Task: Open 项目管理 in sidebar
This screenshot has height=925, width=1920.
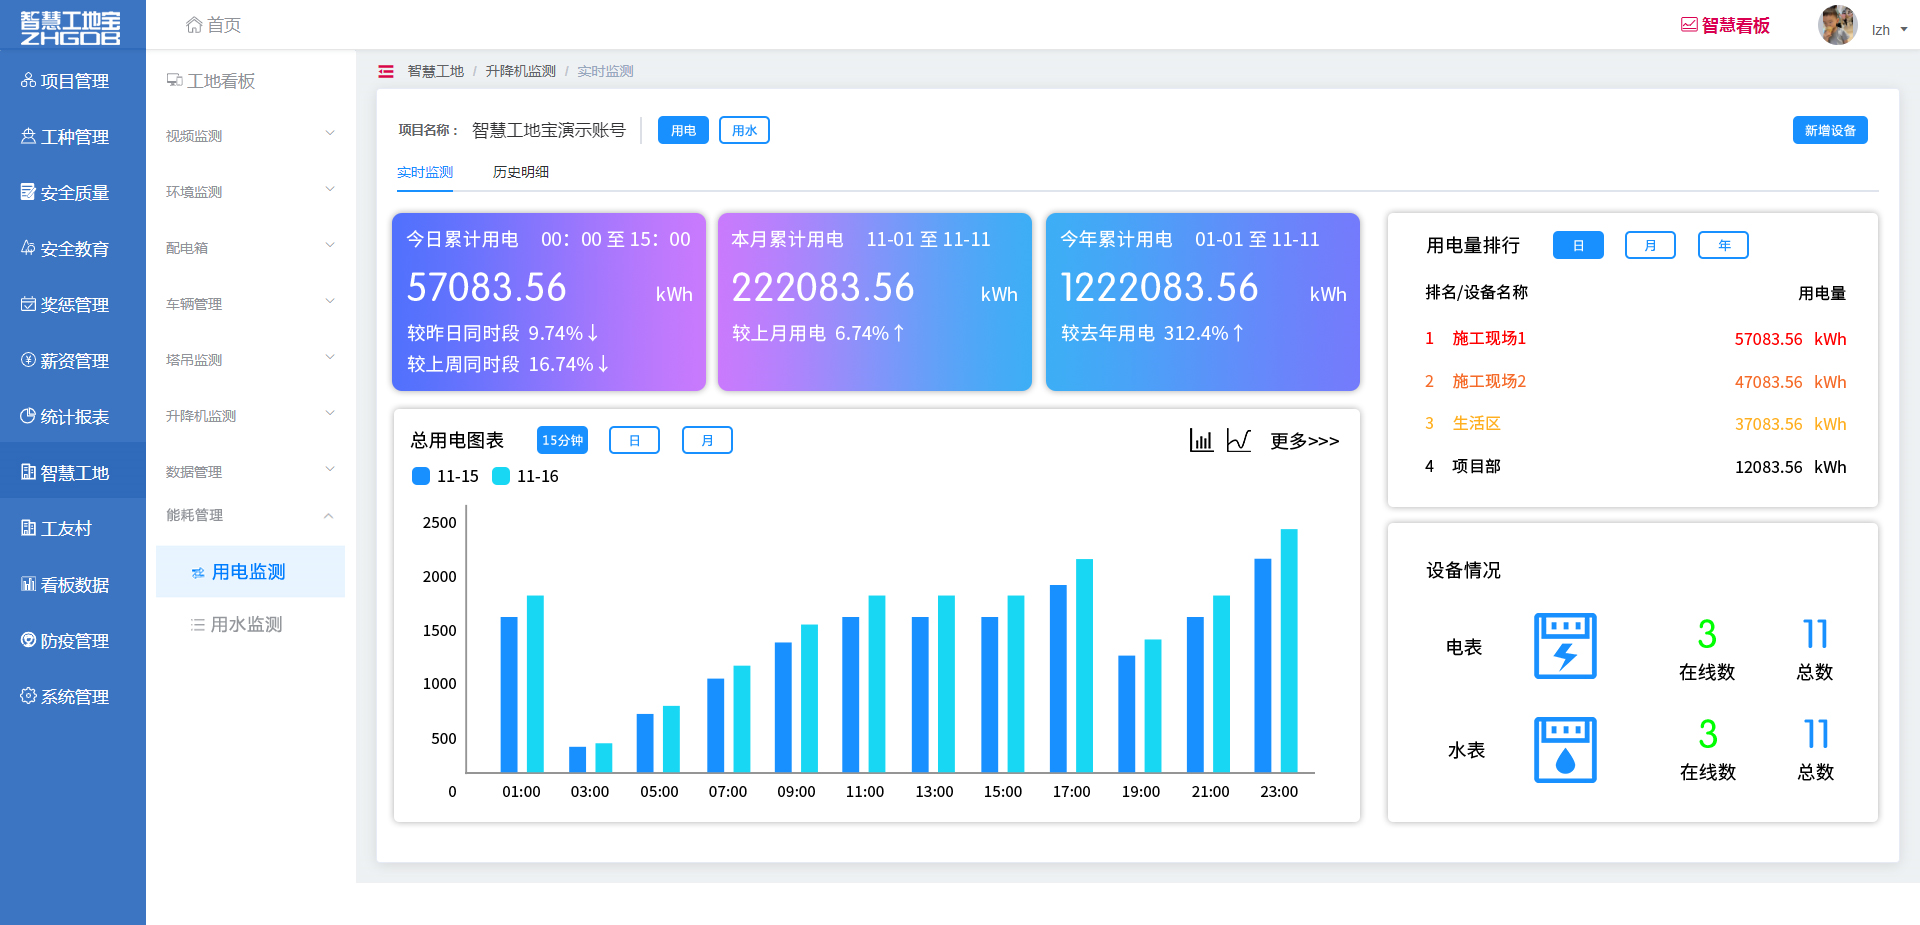Action: 73,81
